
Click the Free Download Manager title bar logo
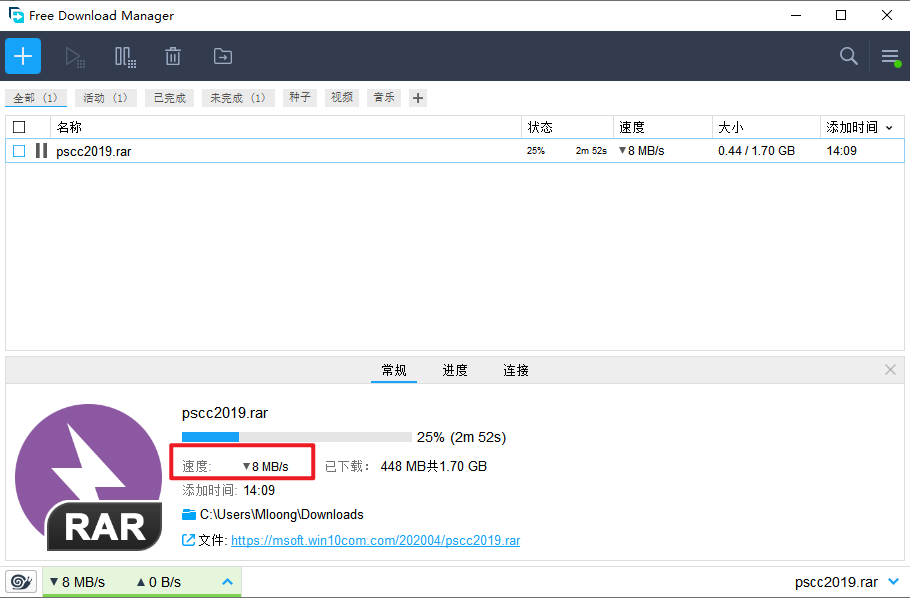click(x=16, y=15)
